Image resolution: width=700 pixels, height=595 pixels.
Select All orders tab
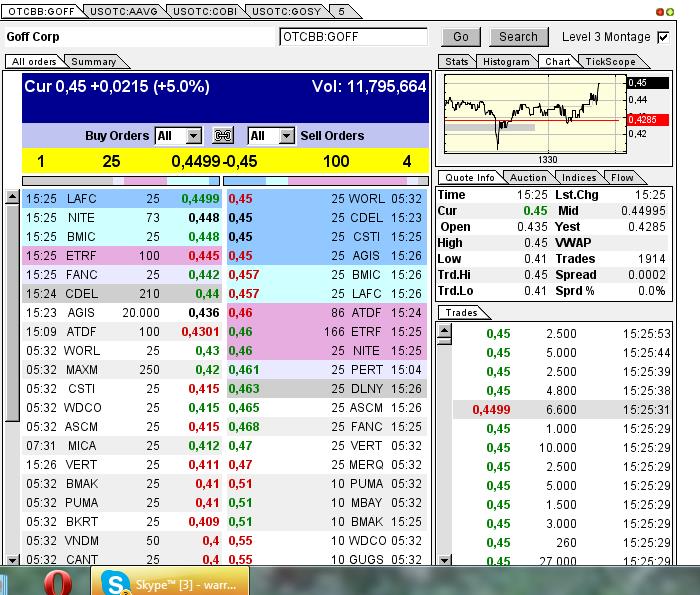pyautogui.click(x=34, y=62)
